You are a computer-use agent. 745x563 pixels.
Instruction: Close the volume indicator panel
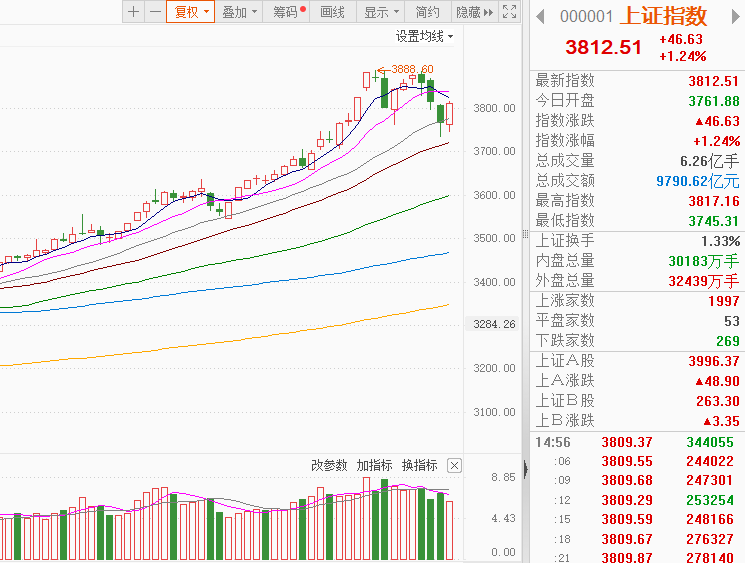[x=454, y=466]
